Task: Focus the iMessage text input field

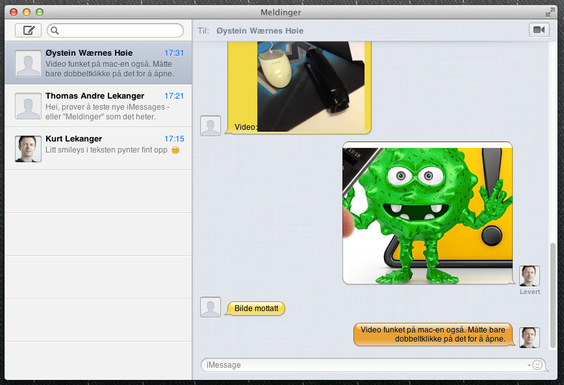Action: tap(363, 365)
